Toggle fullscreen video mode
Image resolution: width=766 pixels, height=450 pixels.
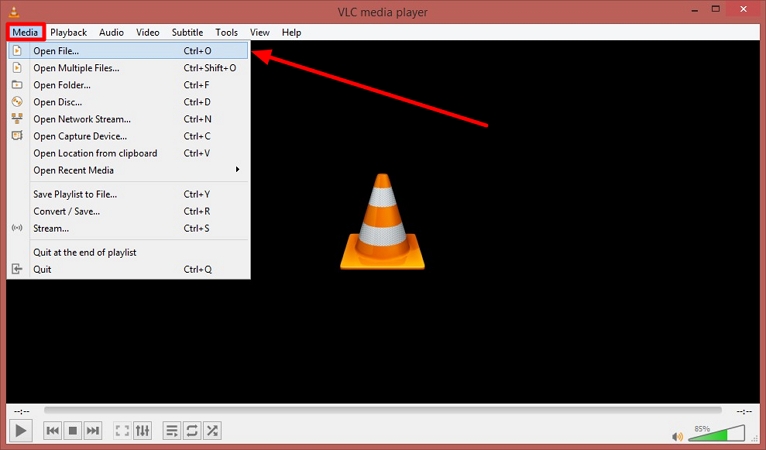click(x=122, y=430)
